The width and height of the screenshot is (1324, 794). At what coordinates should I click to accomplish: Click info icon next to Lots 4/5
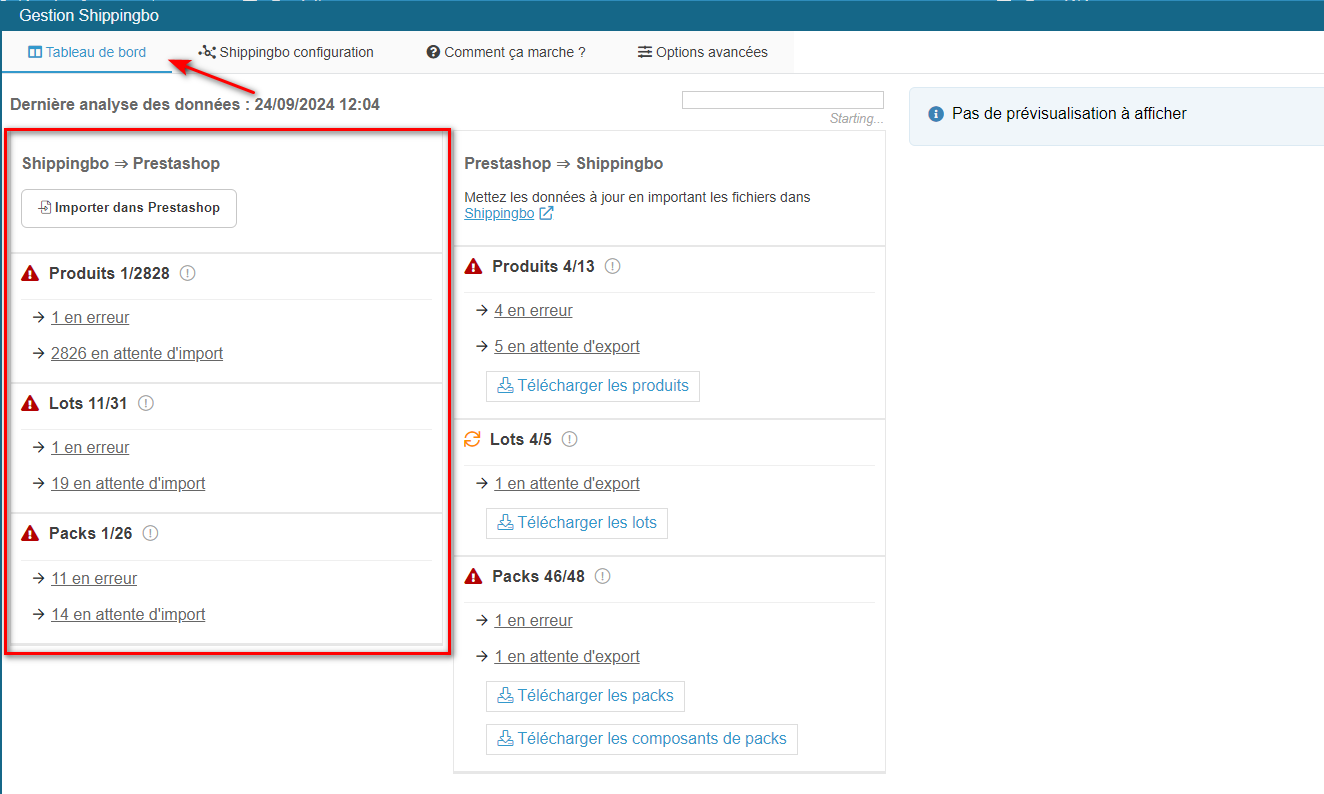click(x=570, y=439)
